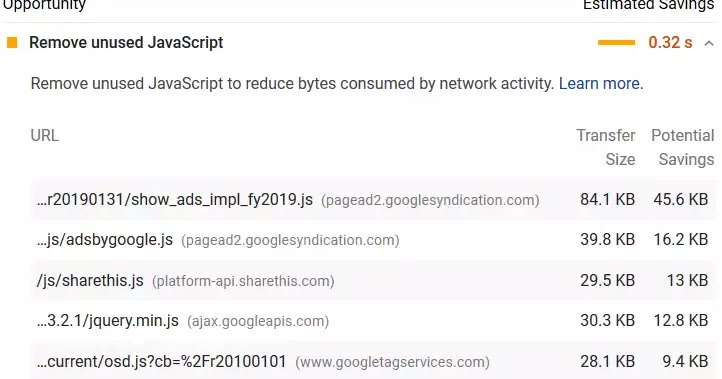
Task: Click the adsbygoogle.js script URL
Action: [105, 240]
